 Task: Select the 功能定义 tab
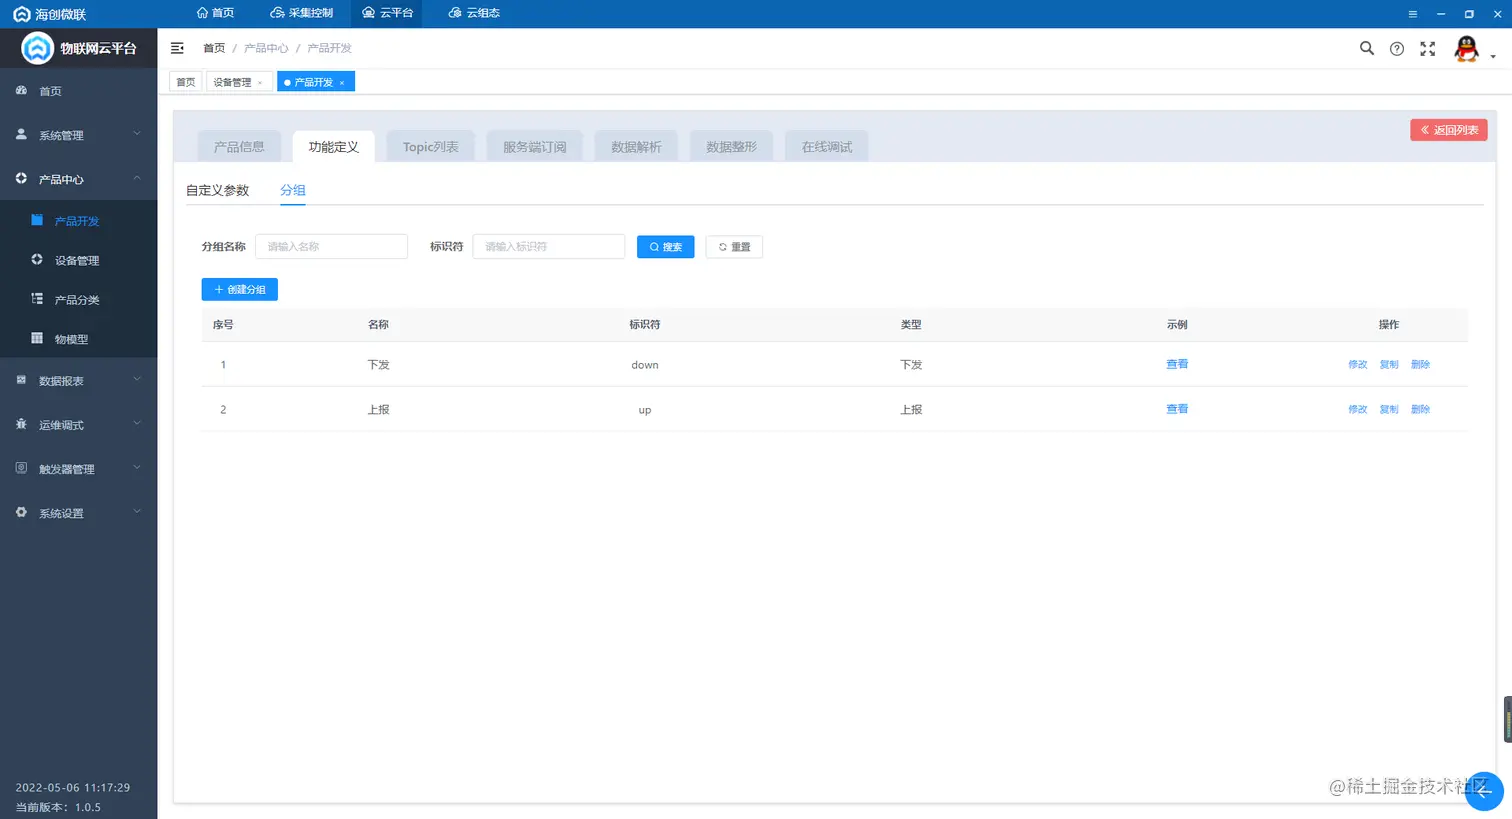point(333,147)
